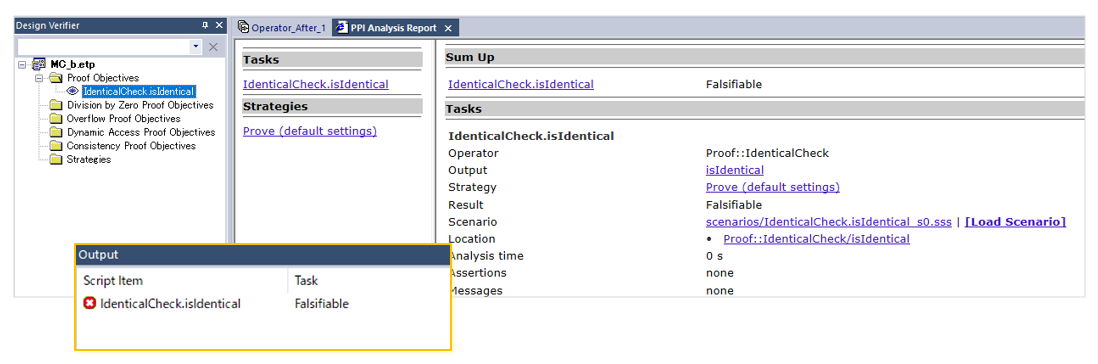Click the red error icon in Output panel
The image size is (1098, 364).
click(90, 304)
